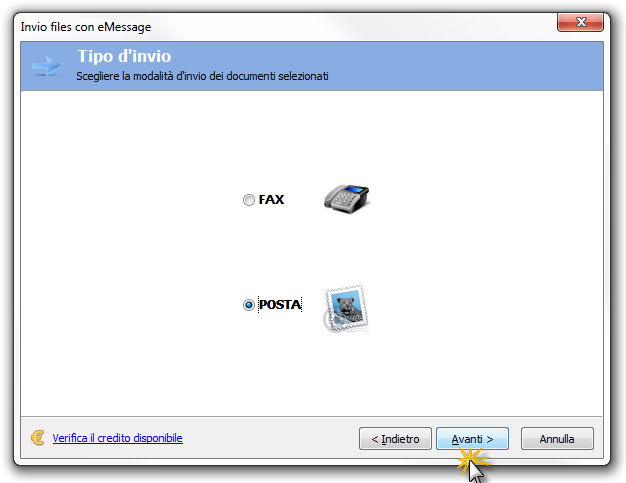Click the leopard postage stamp icon
This screenshot has width=626, height=483.
(x=347, y=308)
